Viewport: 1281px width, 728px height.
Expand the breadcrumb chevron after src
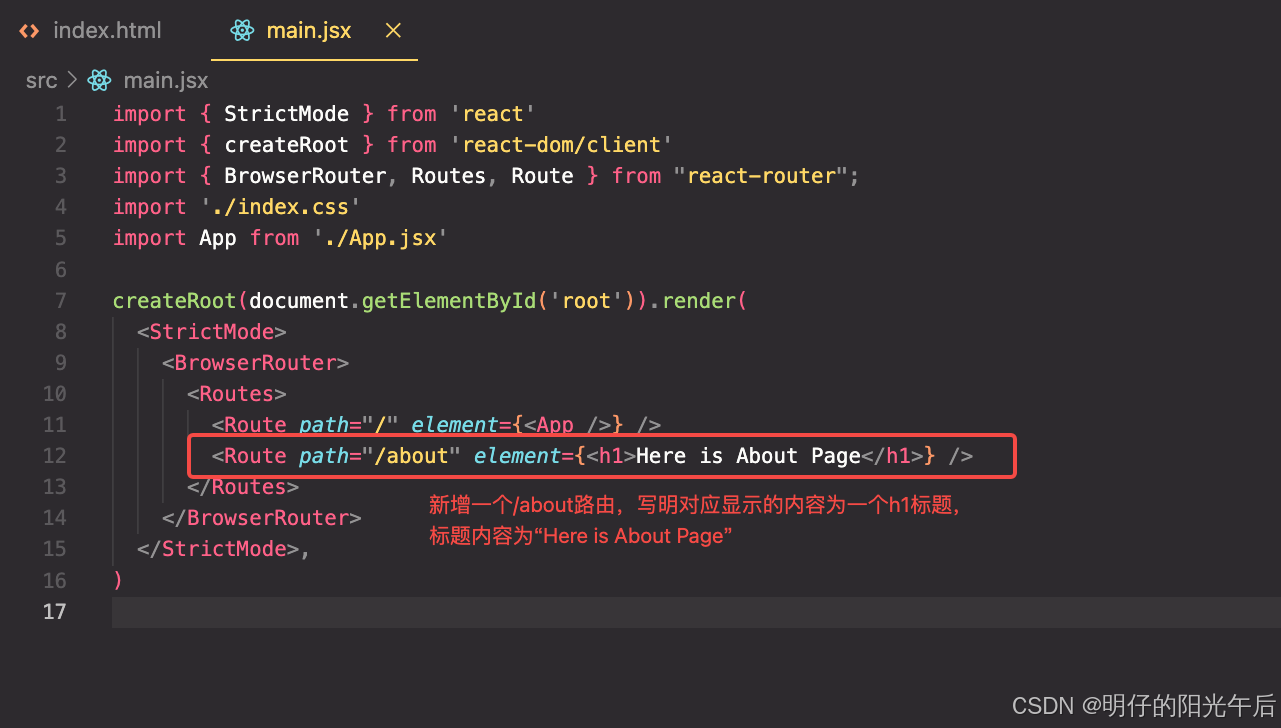[x=72, y=80]
